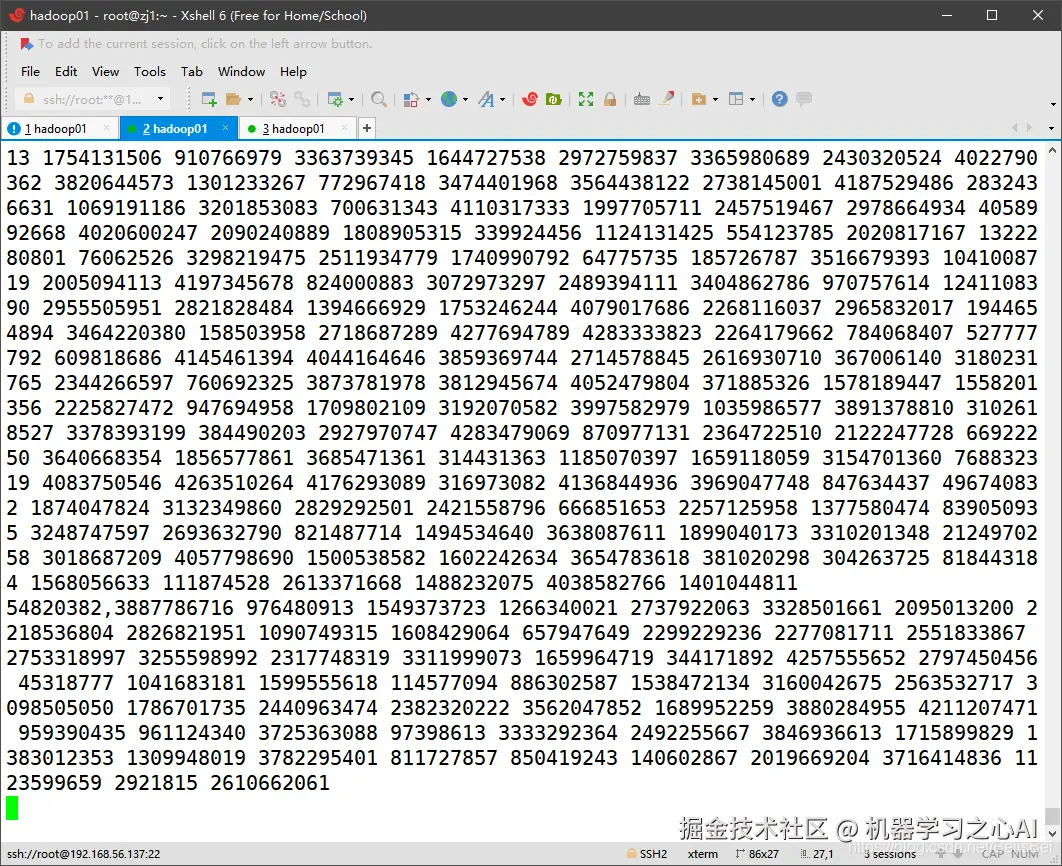The width and height of the screenshot is (1062, 866).
Task: Expand the address bar dropdown arrow
Action: [x=161, y=99]
